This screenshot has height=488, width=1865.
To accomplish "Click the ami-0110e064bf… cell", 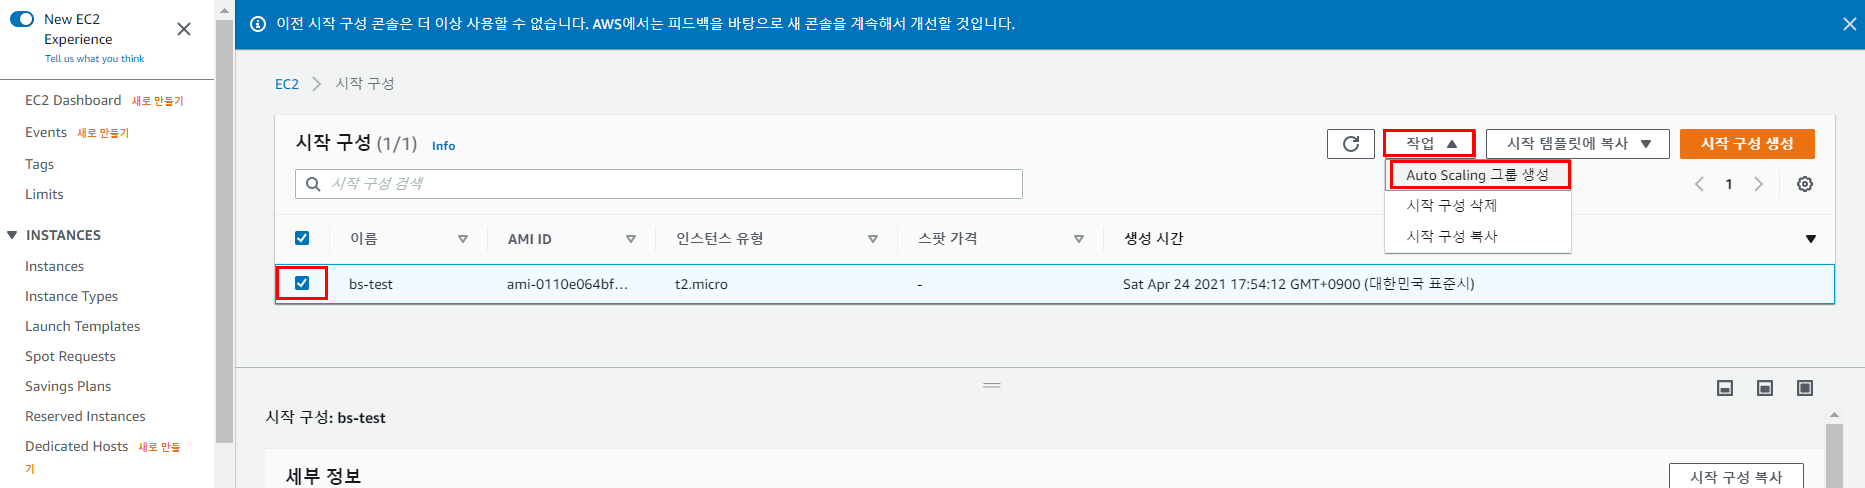I will coord(567,284).
